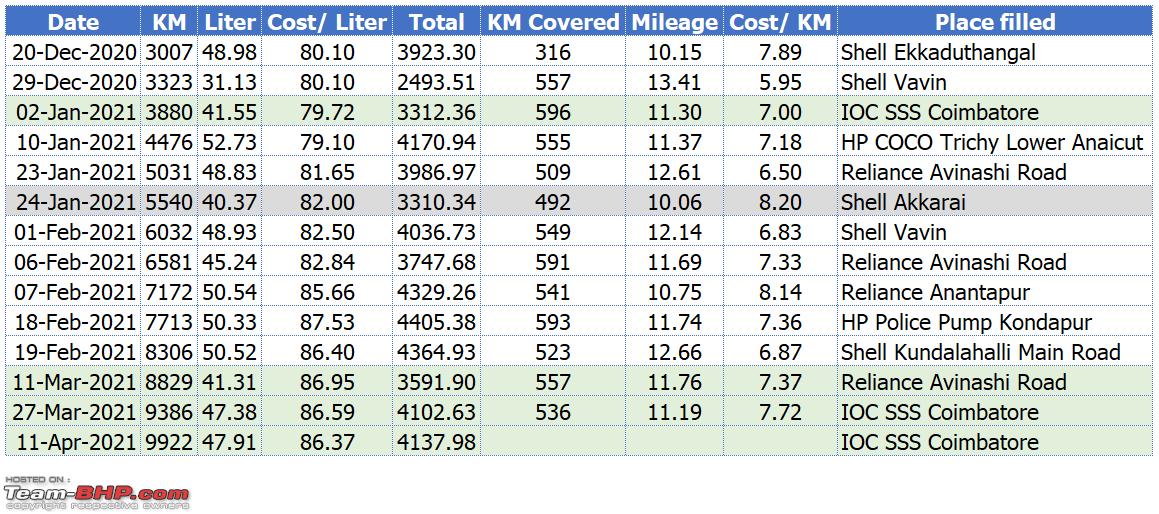Click the date cell 27-Mar-2021
The width and height of the screenshot is (1159, 514).
click(x=73, y=412)
